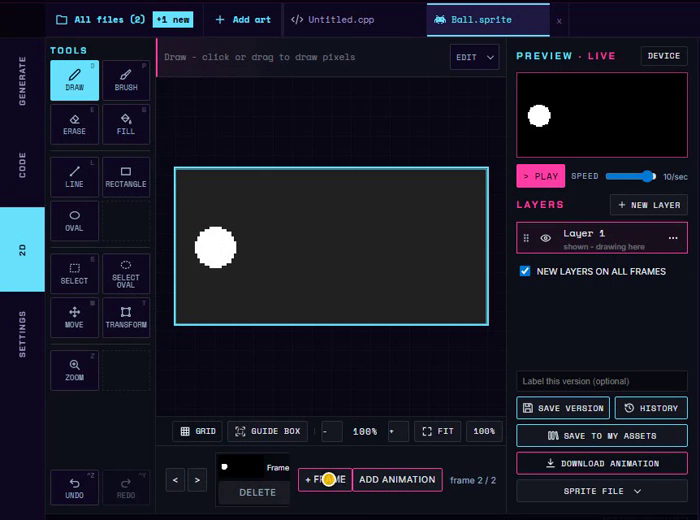Viewport: 700px width, 520px height.
Task: Open the Edit mode dropdown
Action: (x=475, y=57)
